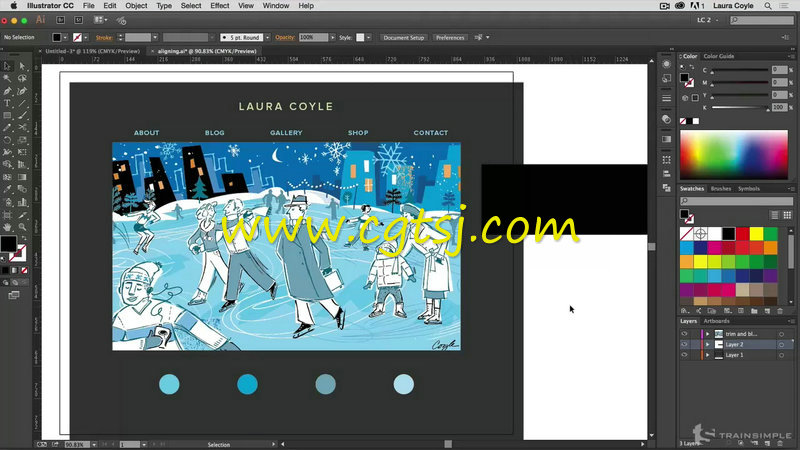Viewport: 800px width, 450px height.
Task: Hide Layer 1 visibility eye
Action: (x=684, y=355)
